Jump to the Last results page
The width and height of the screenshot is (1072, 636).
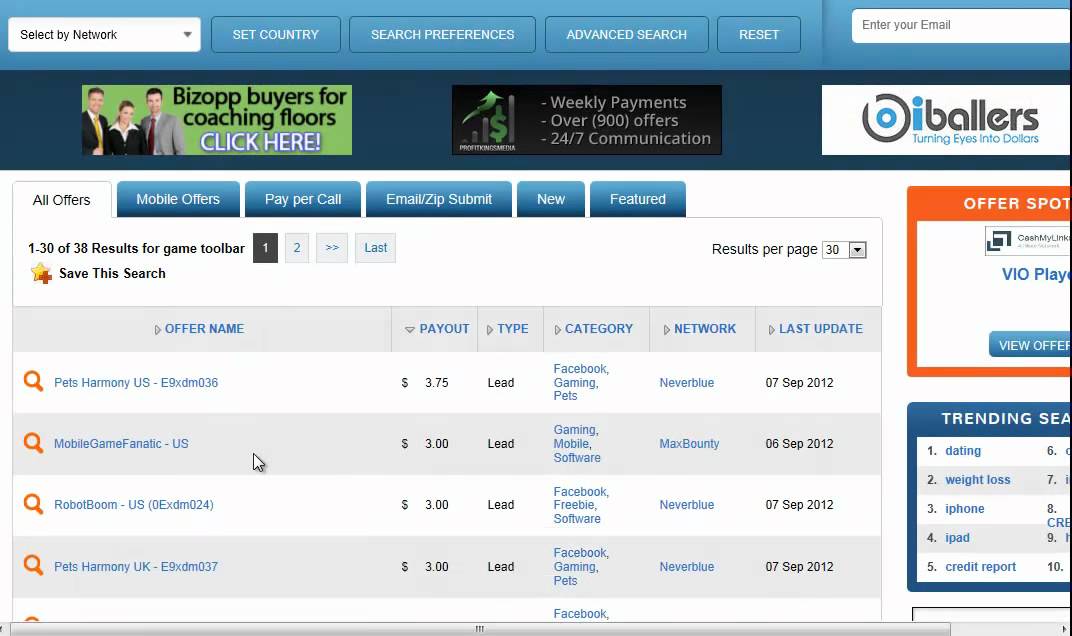(375, 248)
